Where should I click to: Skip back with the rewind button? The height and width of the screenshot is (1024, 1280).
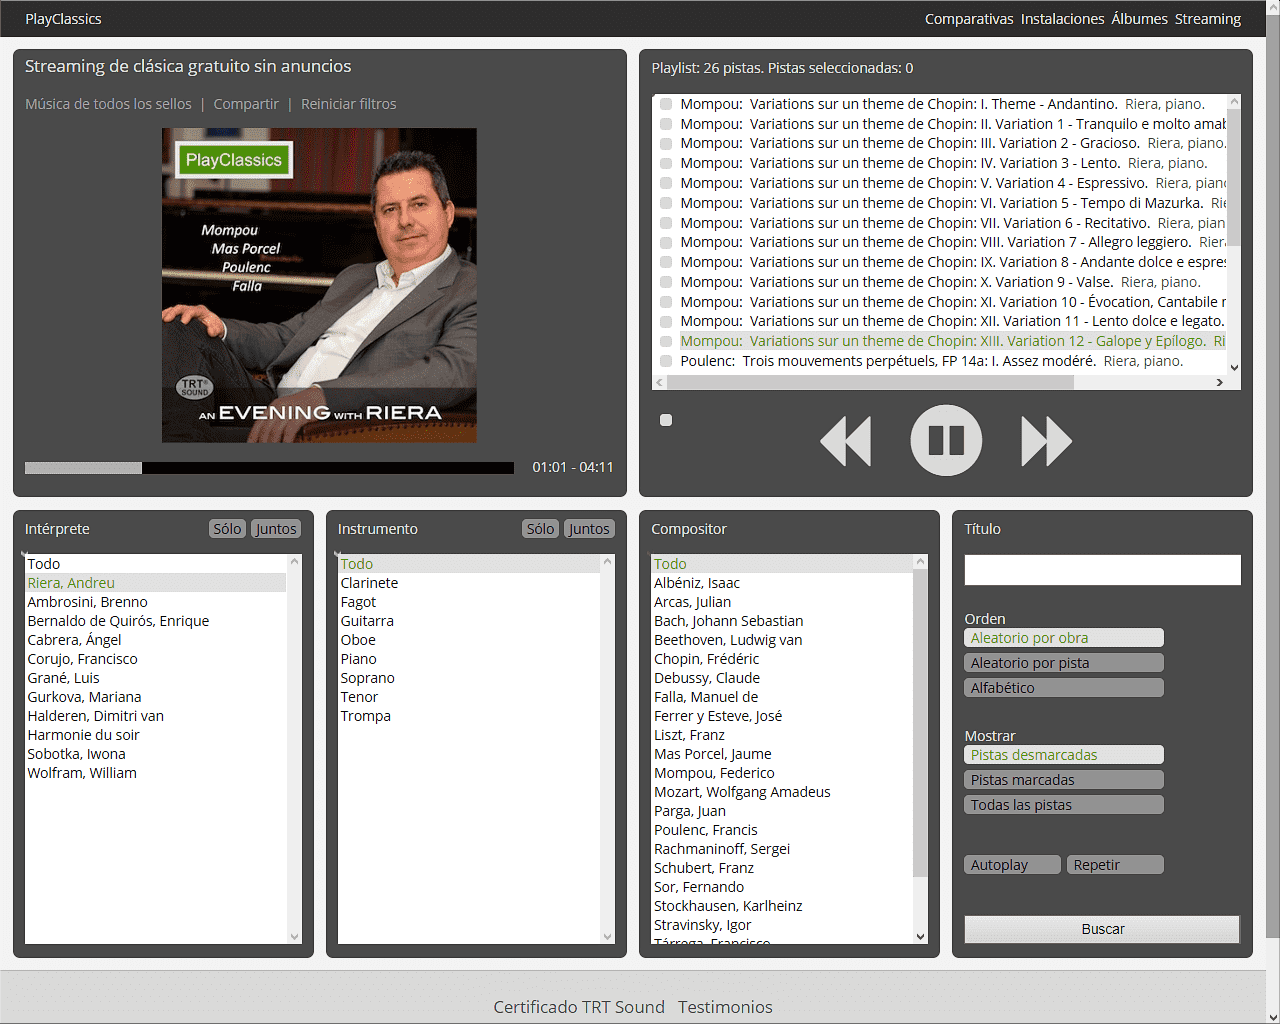pos(846,441)
